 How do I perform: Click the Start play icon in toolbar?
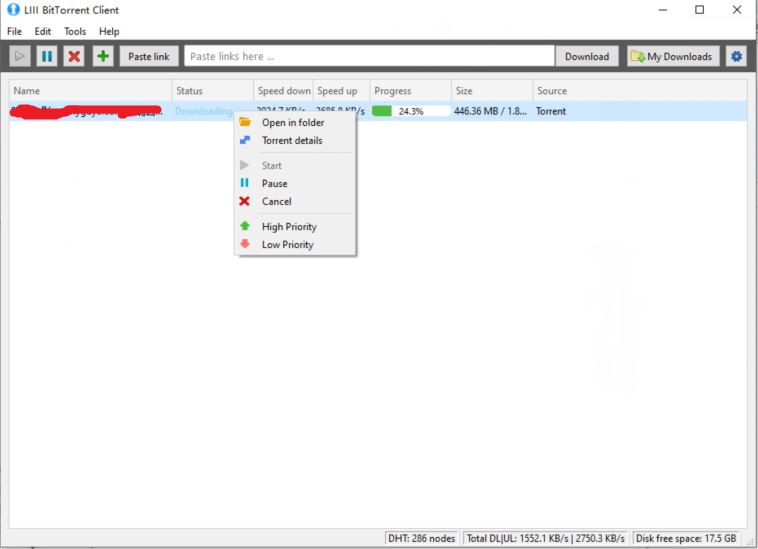click(x=20, y=57)
